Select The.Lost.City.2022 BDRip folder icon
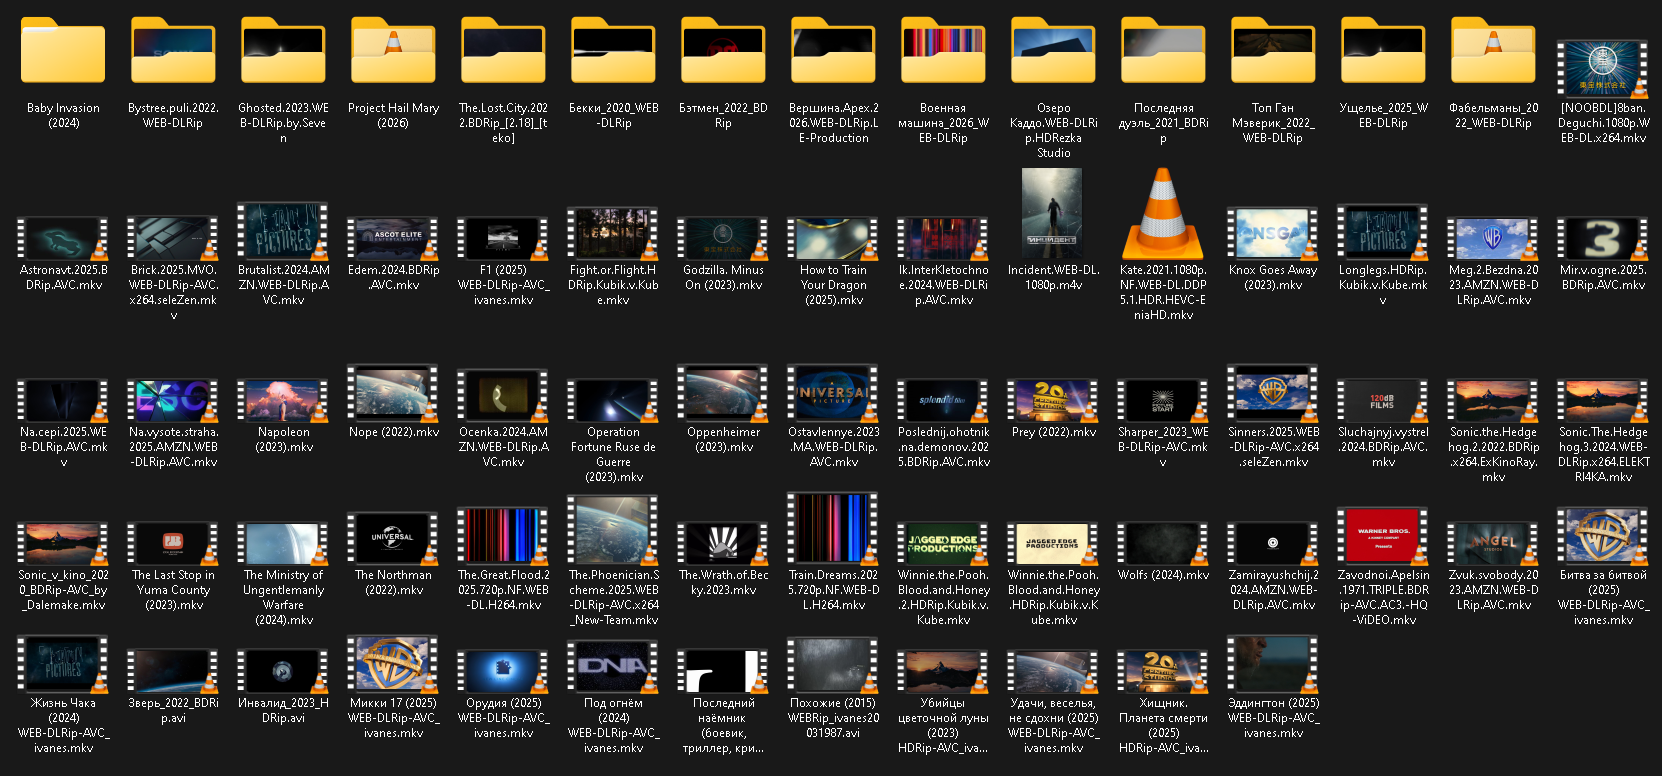Screen dimensions: 1662x776 503,50
